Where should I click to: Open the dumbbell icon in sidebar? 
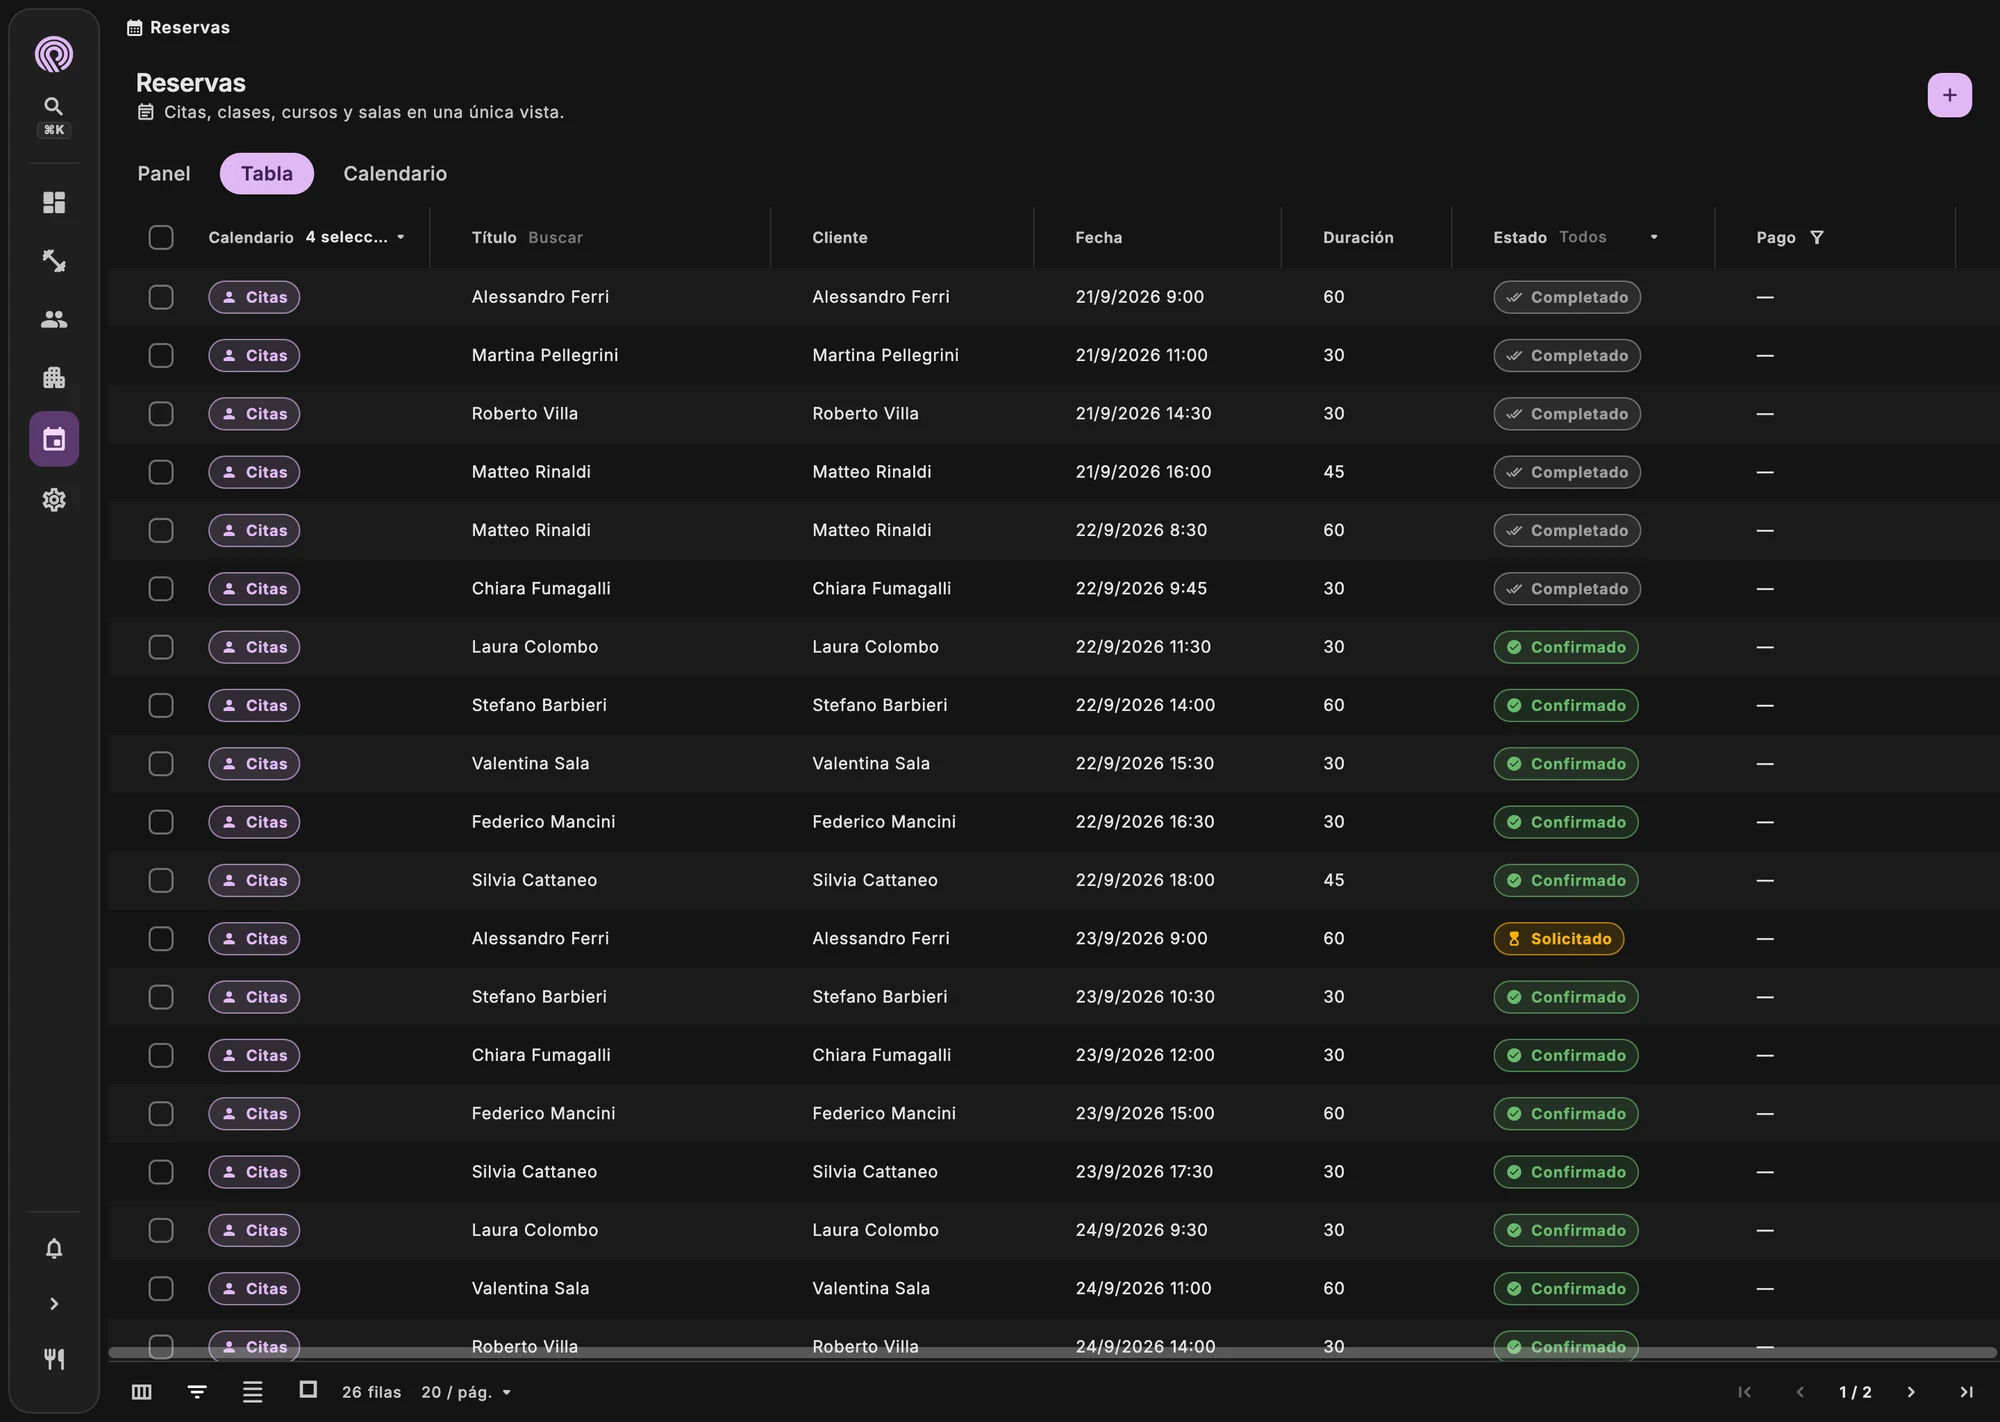(x=54, y=261)
